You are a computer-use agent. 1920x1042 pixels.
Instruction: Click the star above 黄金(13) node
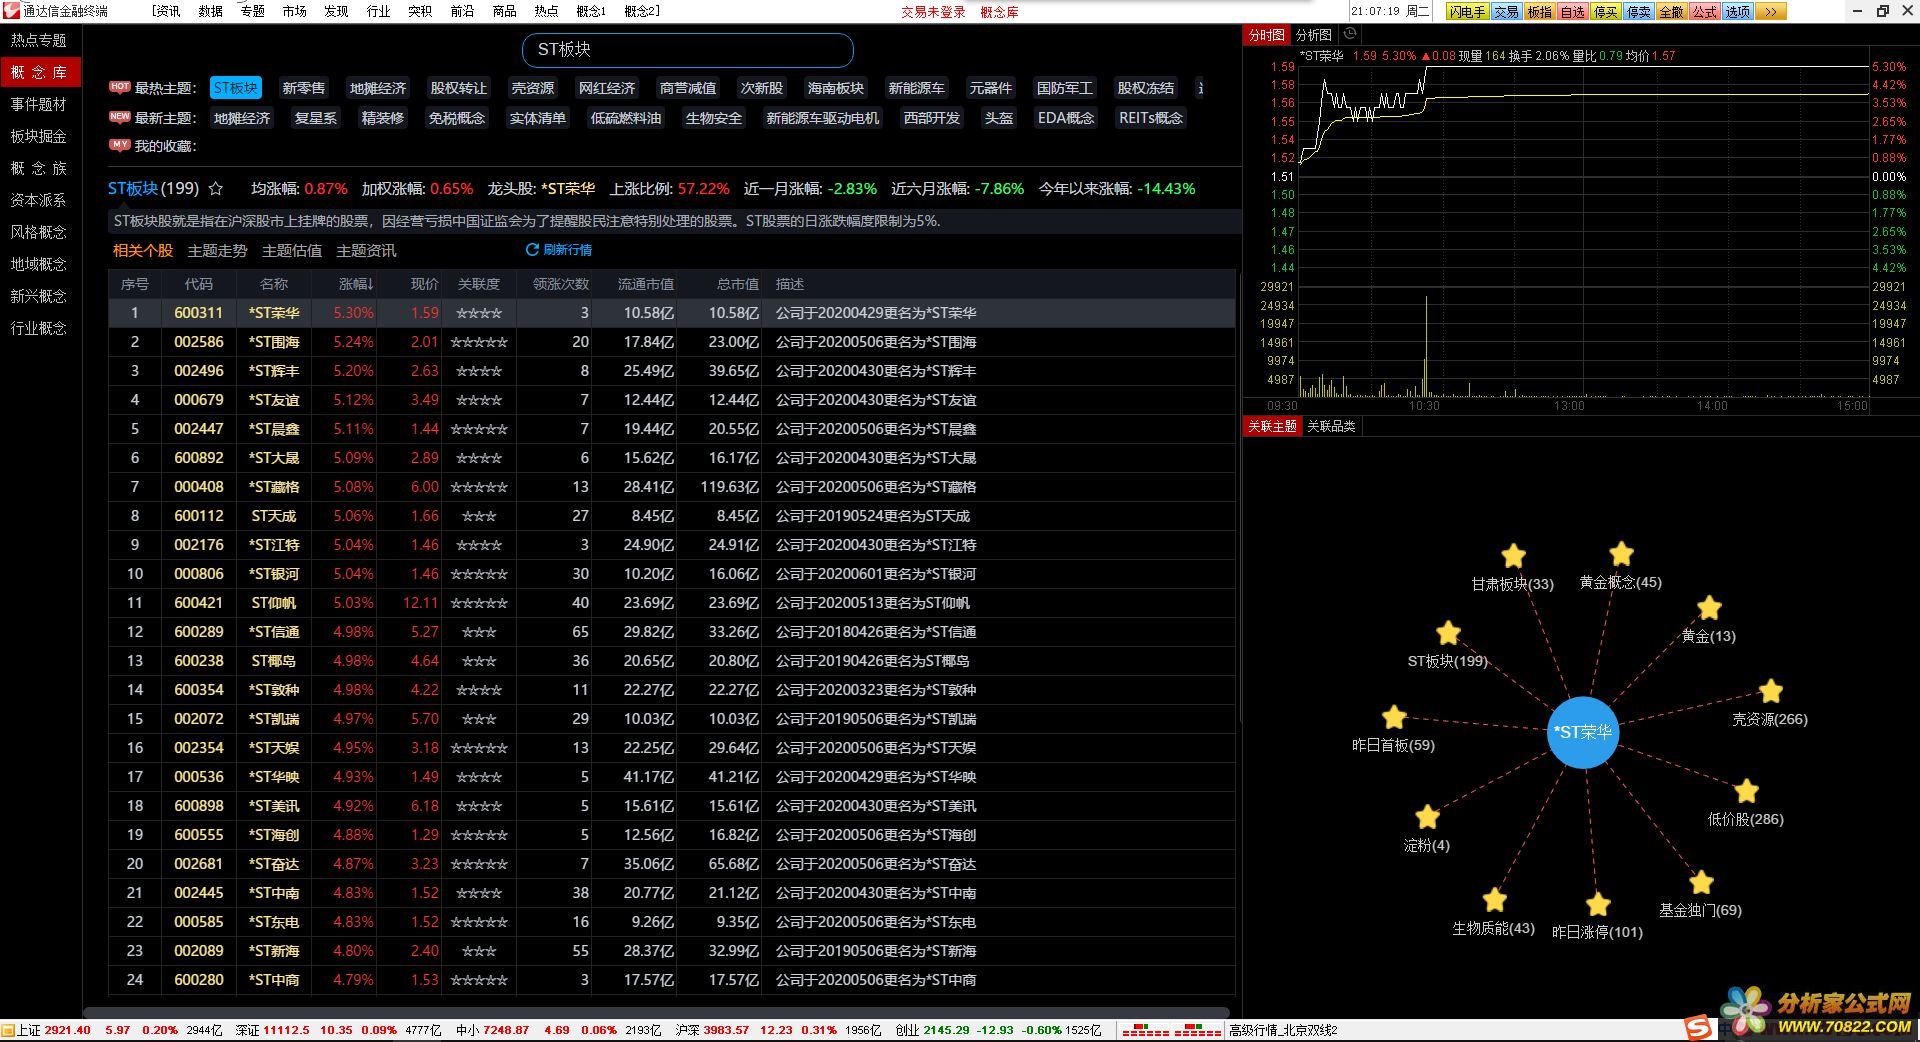(1709, 608)
